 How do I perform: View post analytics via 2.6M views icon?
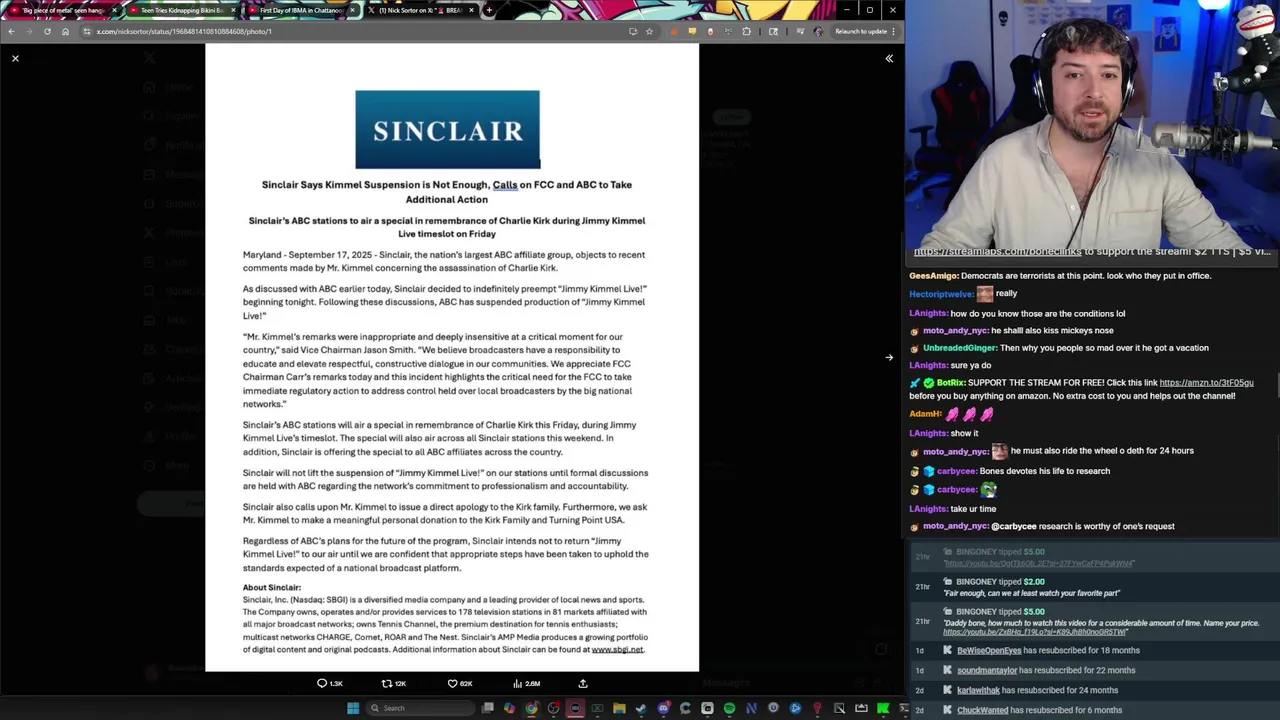[526, 683]
